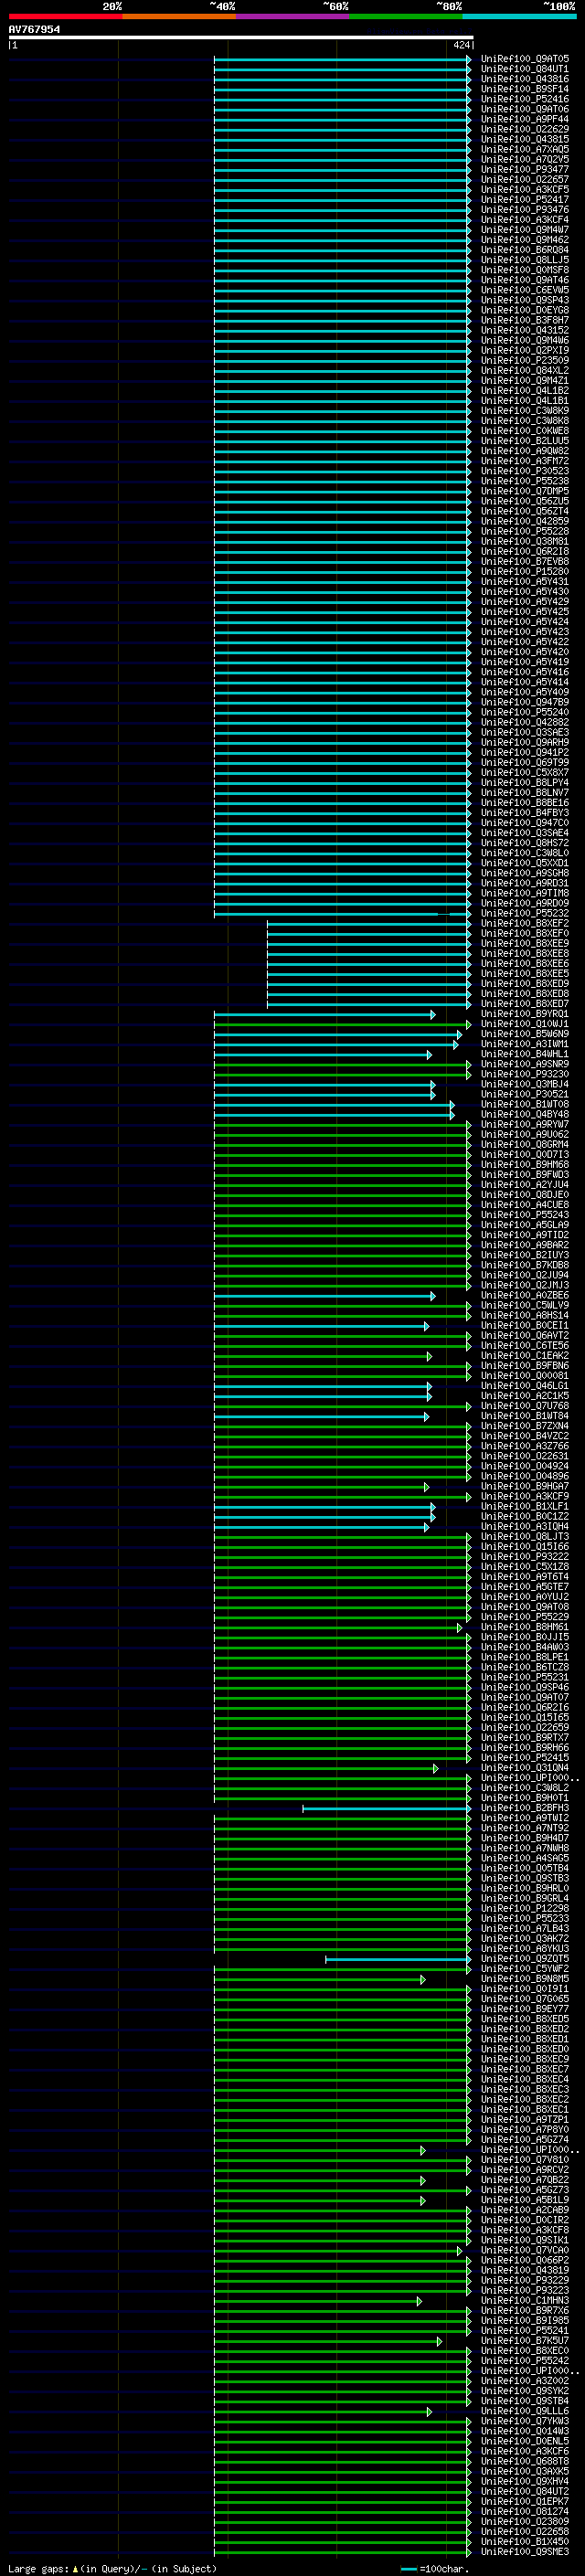Open entry UniRef100_Q9SME3
Viewport: 585px width, 2576px height.
[x=525, y=2551]
